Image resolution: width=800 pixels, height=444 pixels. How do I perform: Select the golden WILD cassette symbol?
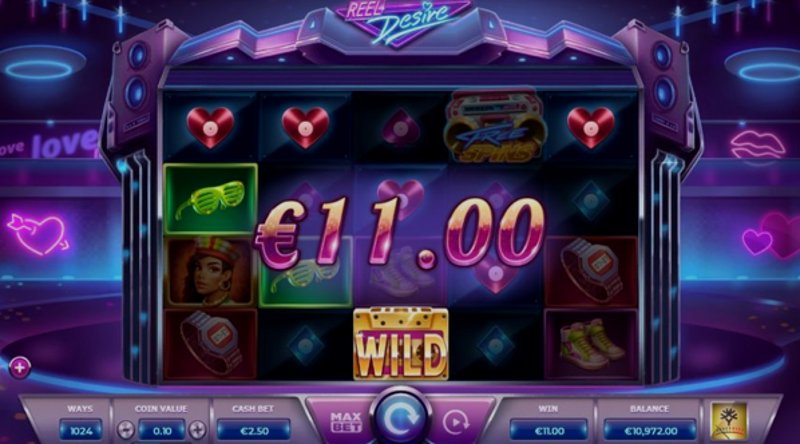(401, 344)
